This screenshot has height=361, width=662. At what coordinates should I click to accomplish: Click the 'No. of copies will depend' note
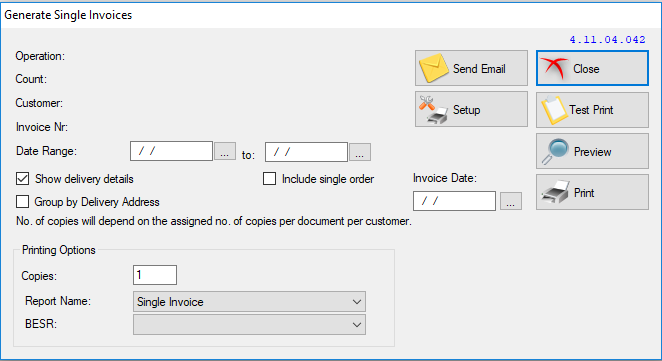click(x=214, y=221)
